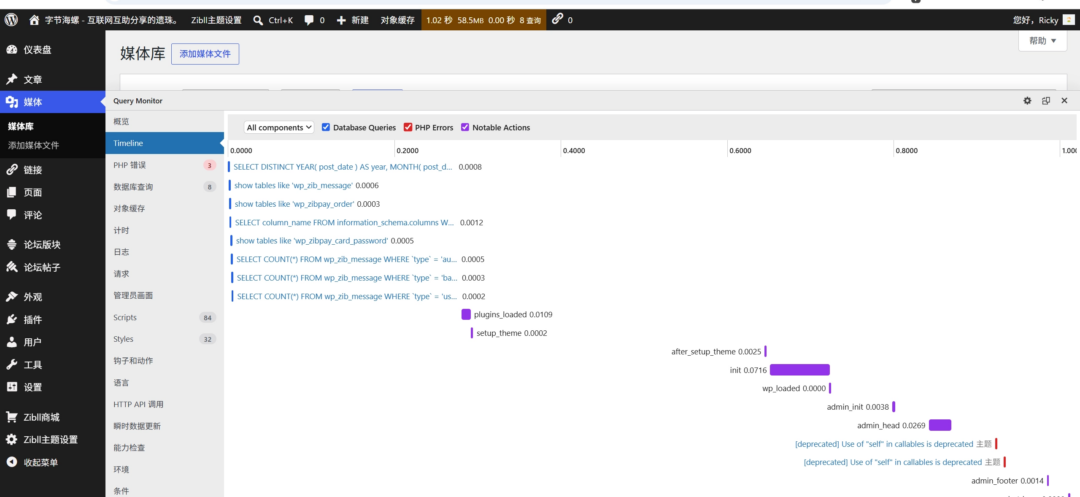Expand the 帮助 help dropdown
Viewport: 1080px width, 497px height.
click(1043, 41)
